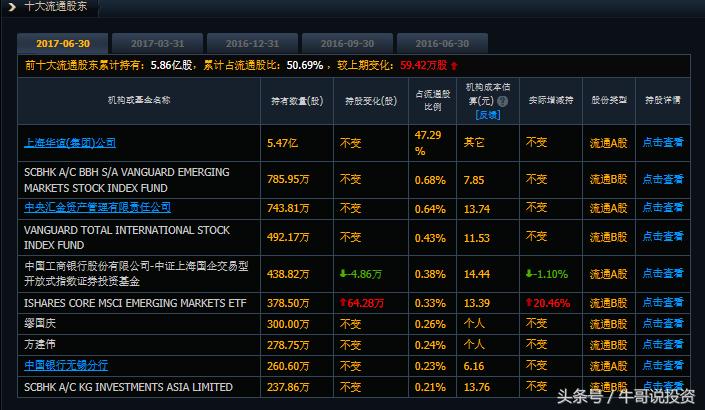
Task: Click the 5.47亿 holding value
Action: (x=282, y=143)
